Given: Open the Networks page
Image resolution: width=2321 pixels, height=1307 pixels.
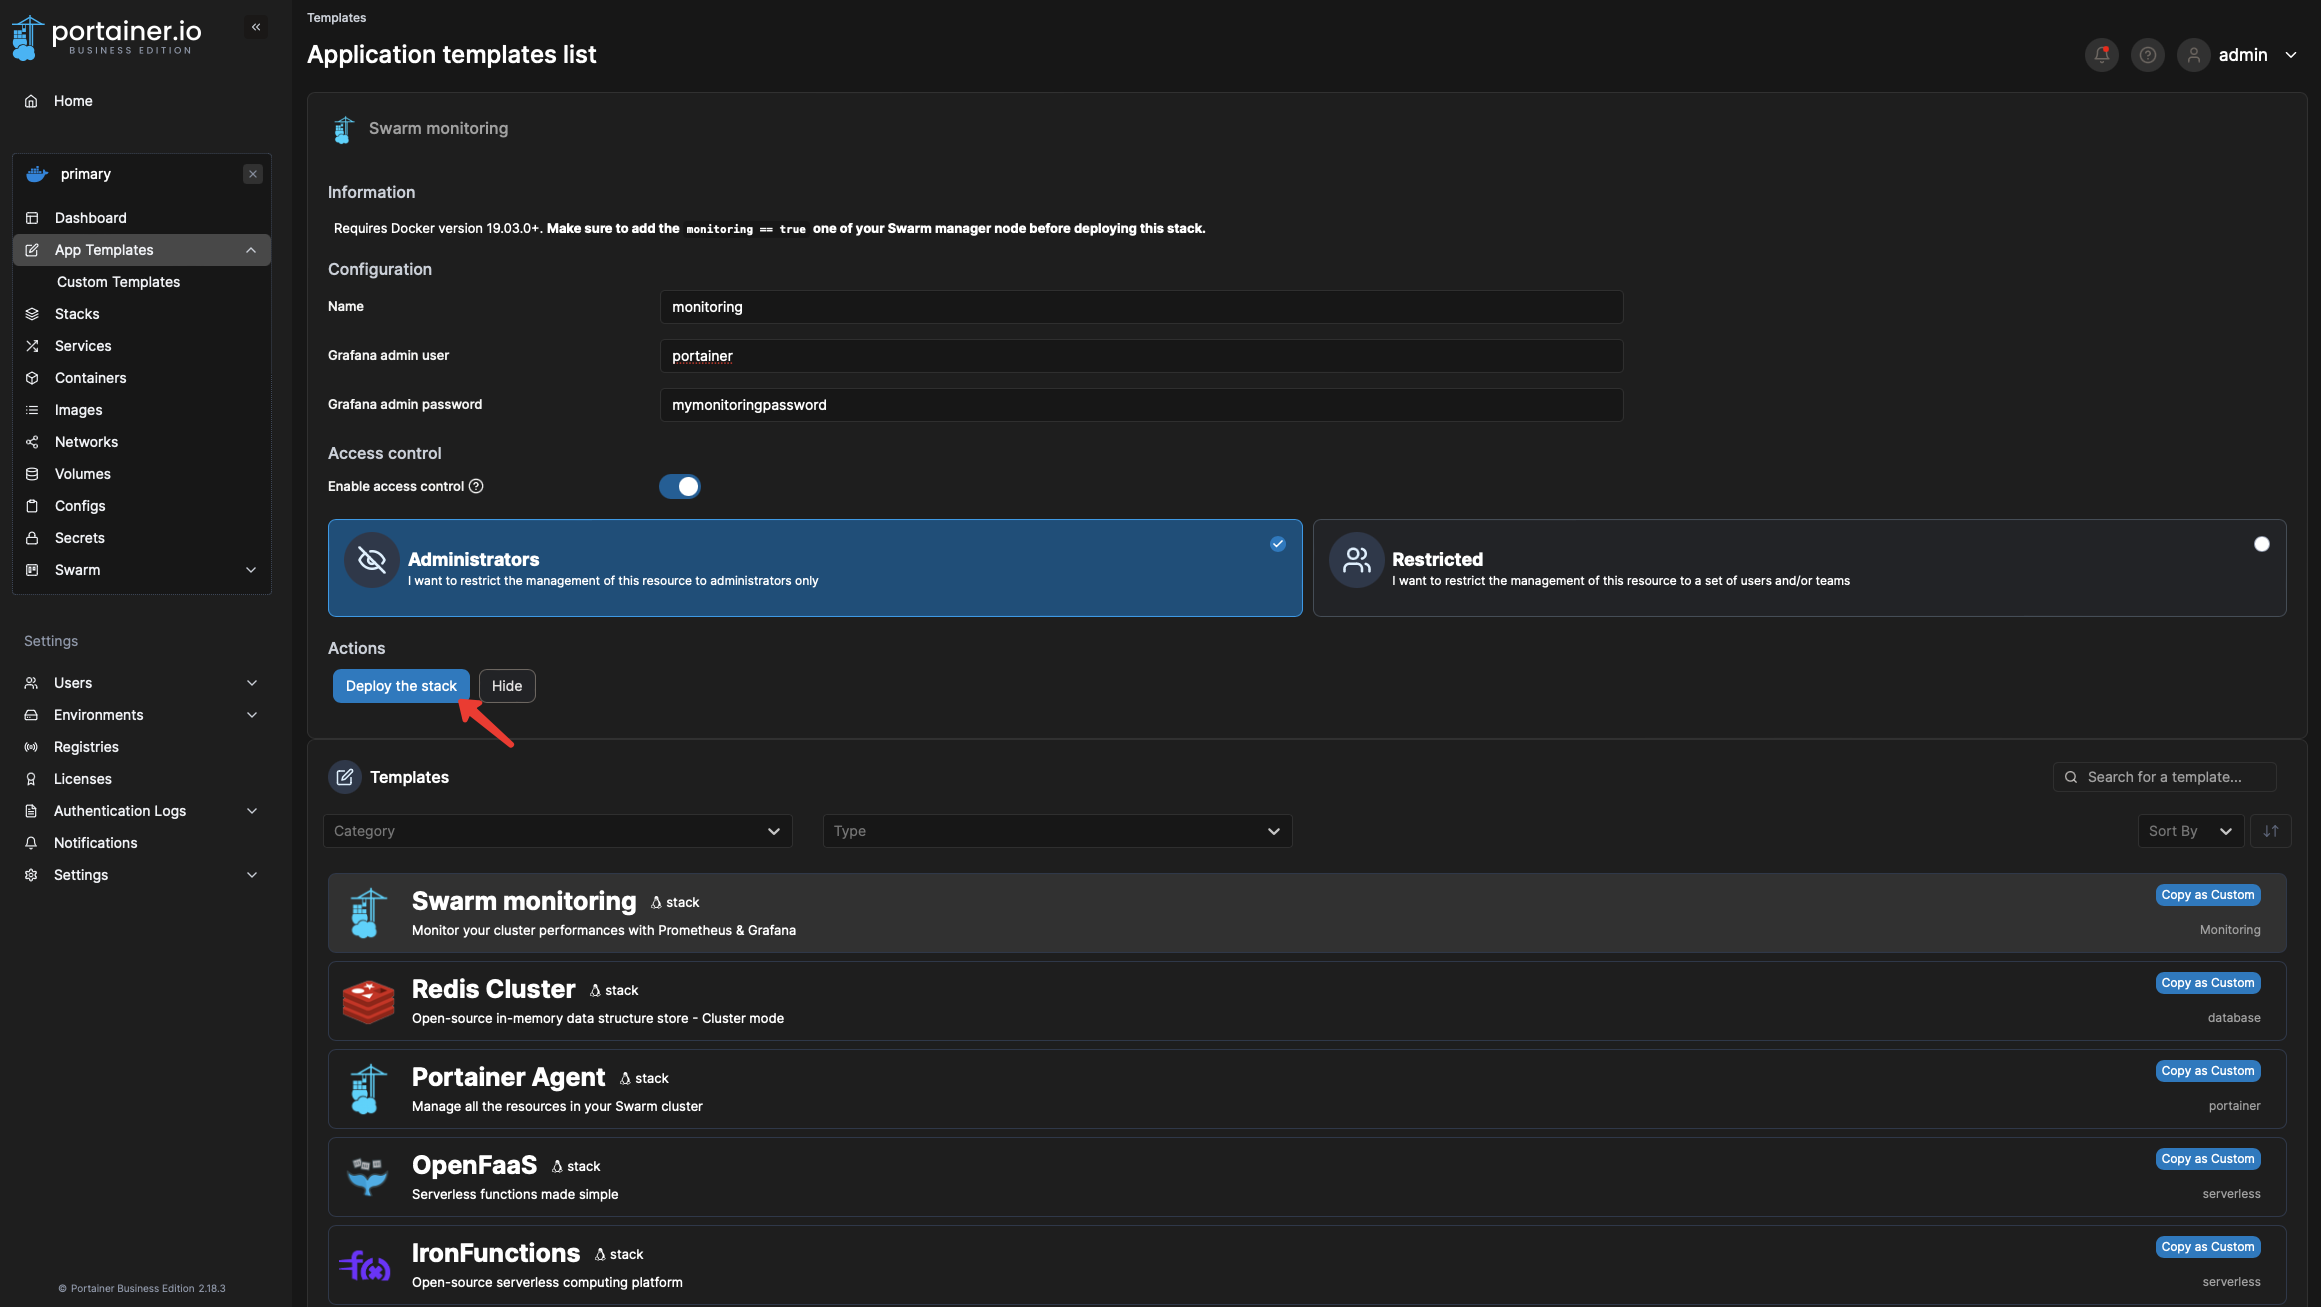Looking at the screenshot, I should 142,442.
